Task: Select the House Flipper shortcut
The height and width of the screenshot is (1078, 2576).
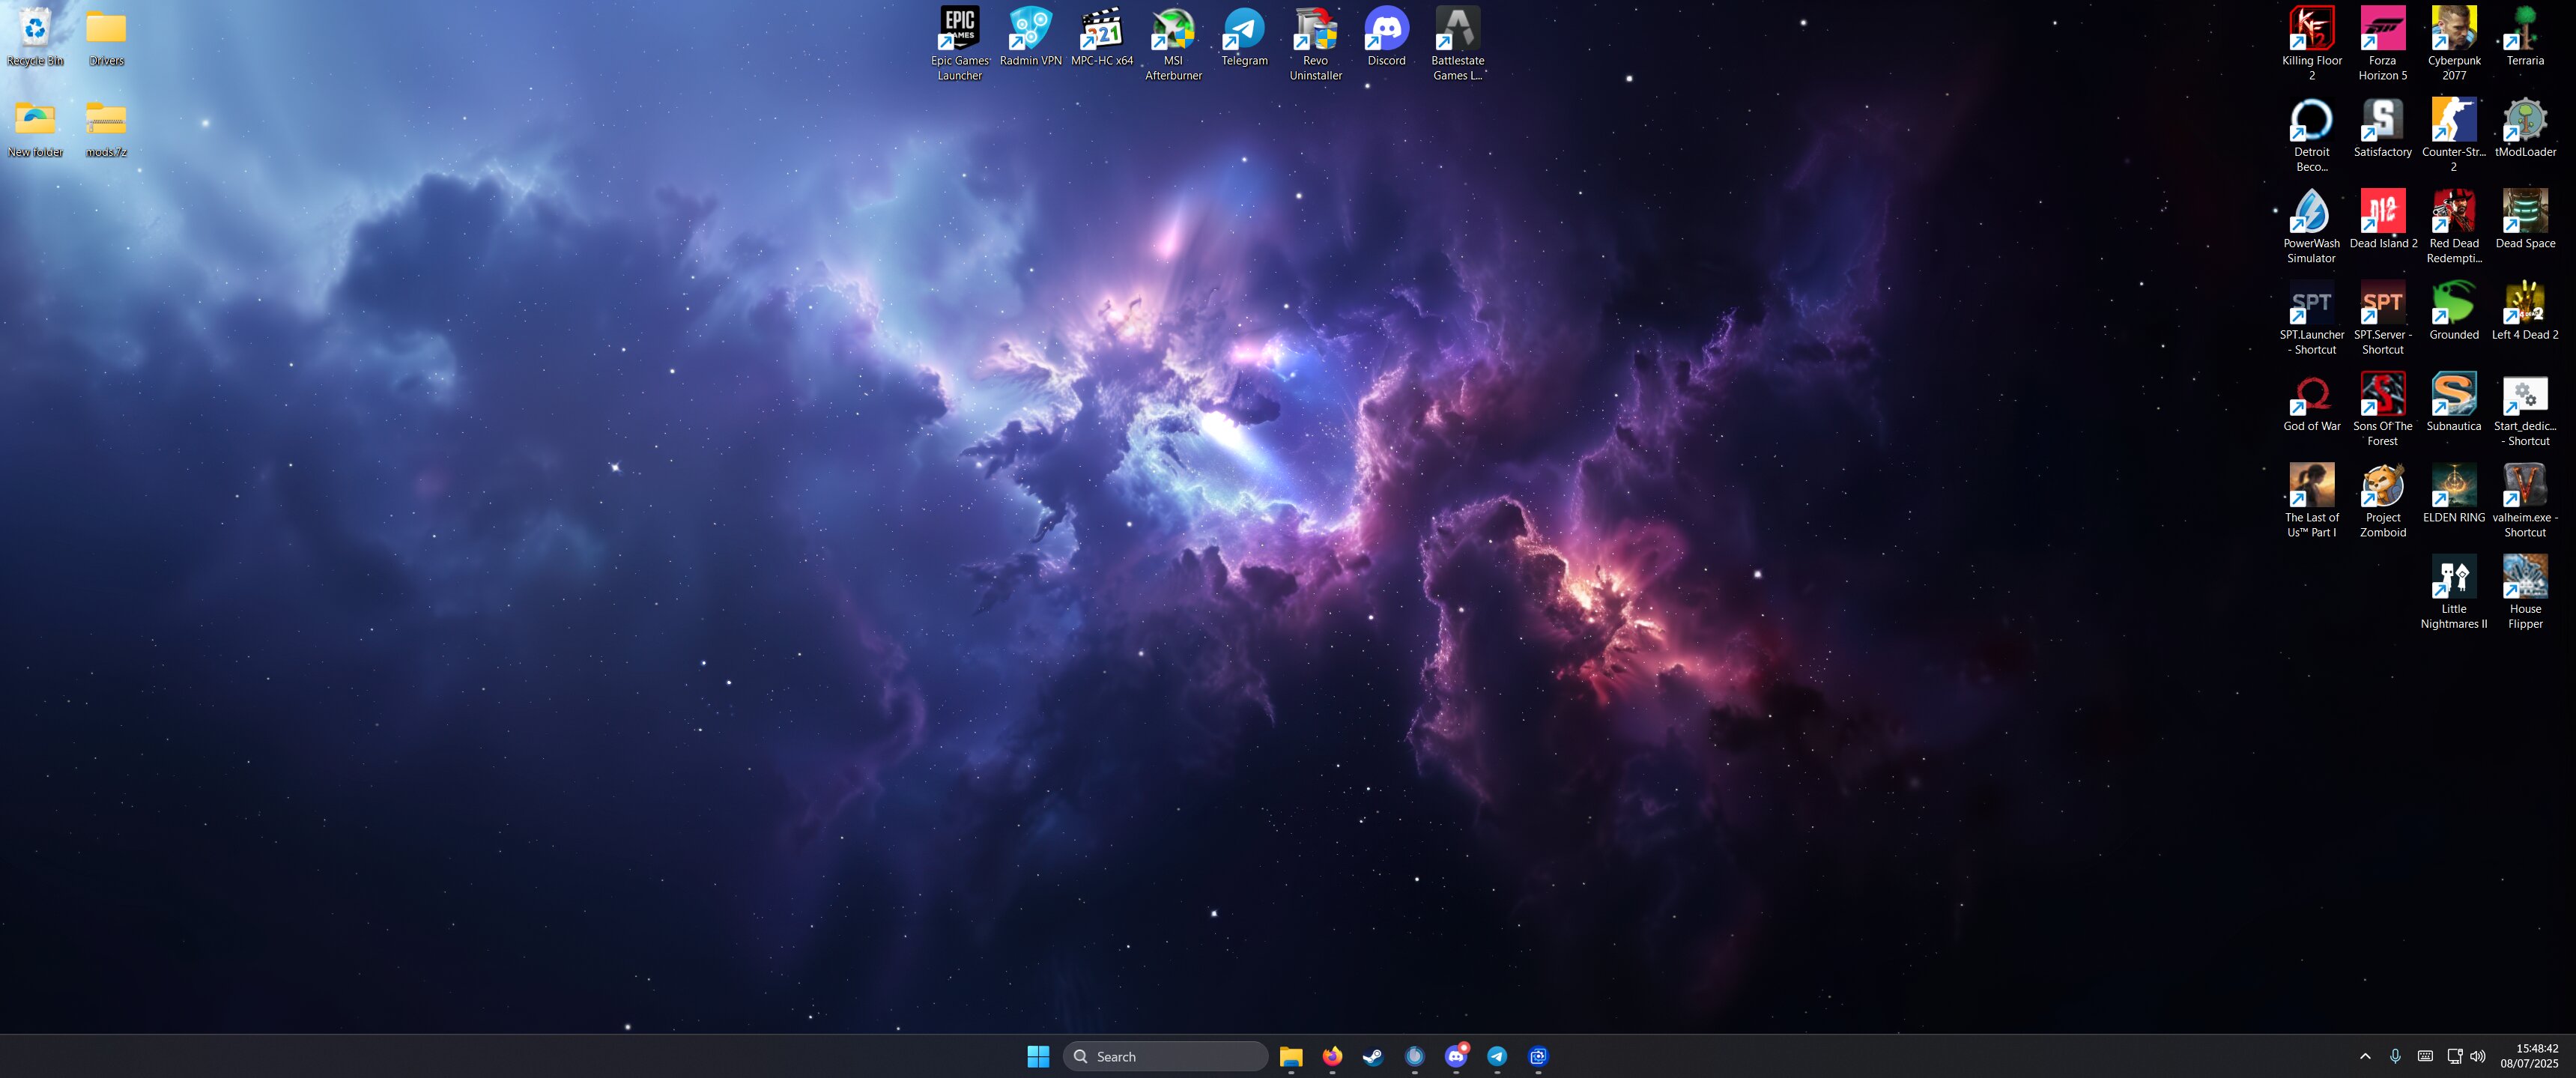Action: [2524, 592]
